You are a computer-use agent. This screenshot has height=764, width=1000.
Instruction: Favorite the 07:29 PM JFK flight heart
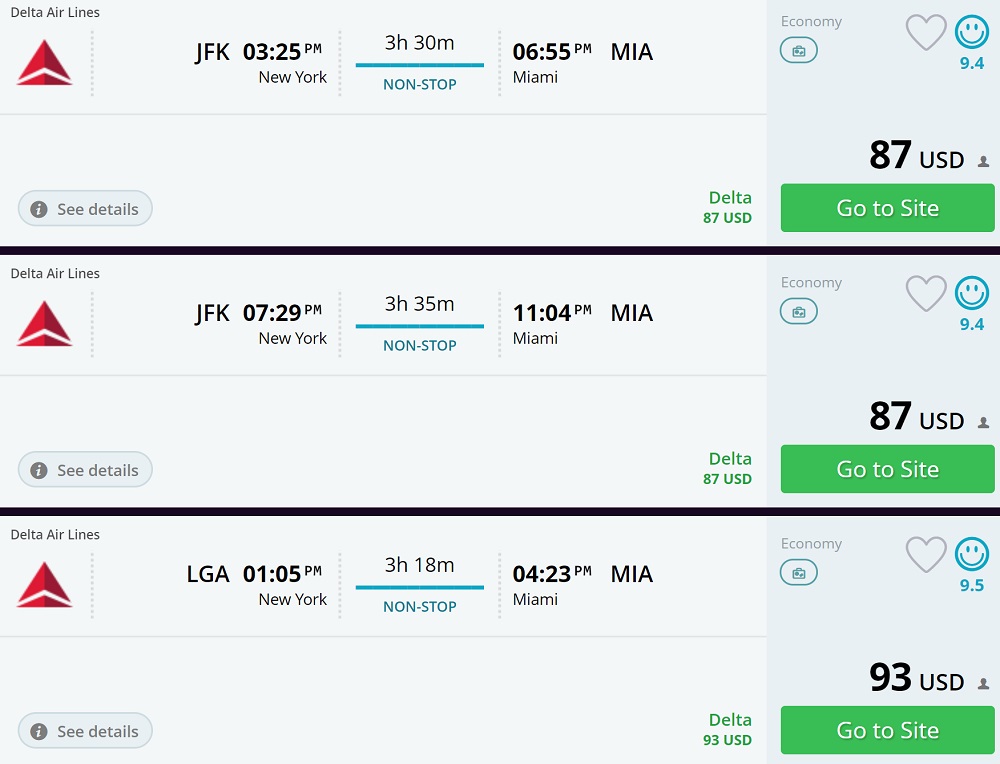(x=925, y=294)
